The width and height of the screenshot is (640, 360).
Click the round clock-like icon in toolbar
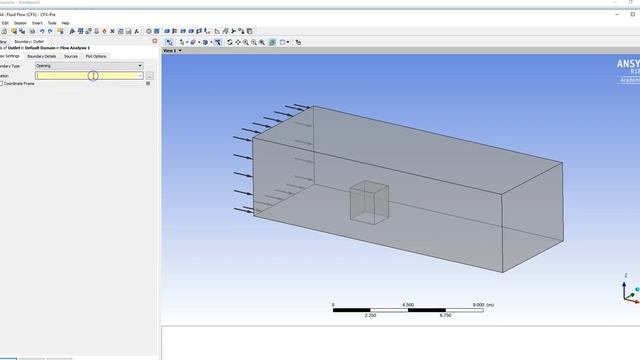coord(149,31)
